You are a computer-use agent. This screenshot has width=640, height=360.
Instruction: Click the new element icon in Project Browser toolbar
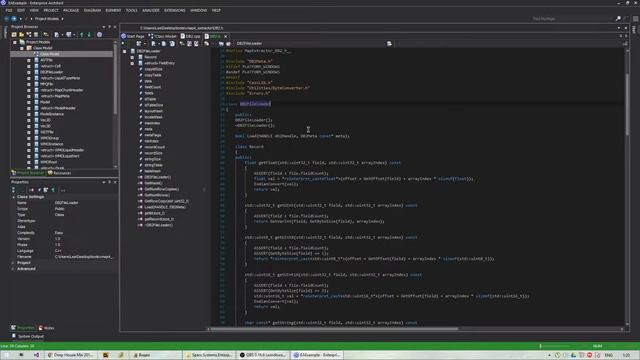[36, 35]
